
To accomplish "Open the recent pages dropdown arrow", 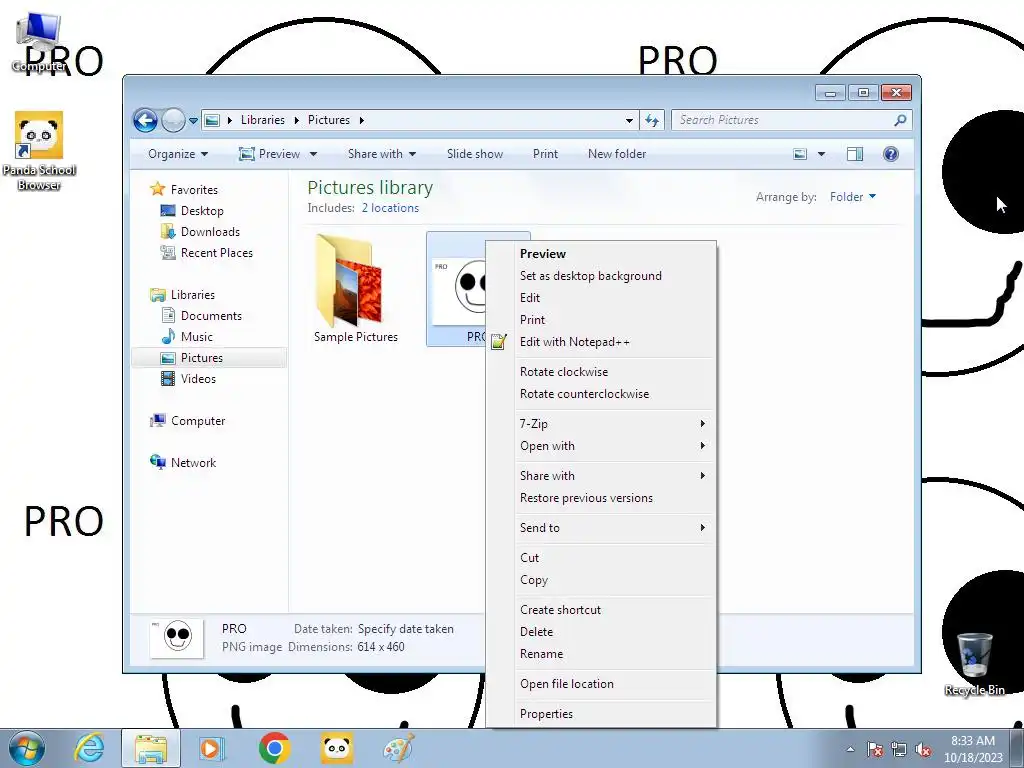I will click(193, 121).
